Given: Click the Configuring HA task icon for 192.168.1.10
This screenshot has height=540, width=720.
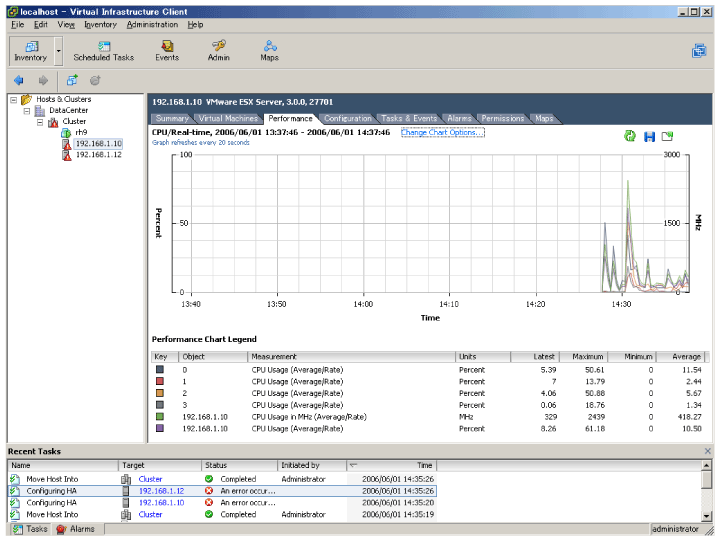Looking at the screenshot, I should pos(15,503).
